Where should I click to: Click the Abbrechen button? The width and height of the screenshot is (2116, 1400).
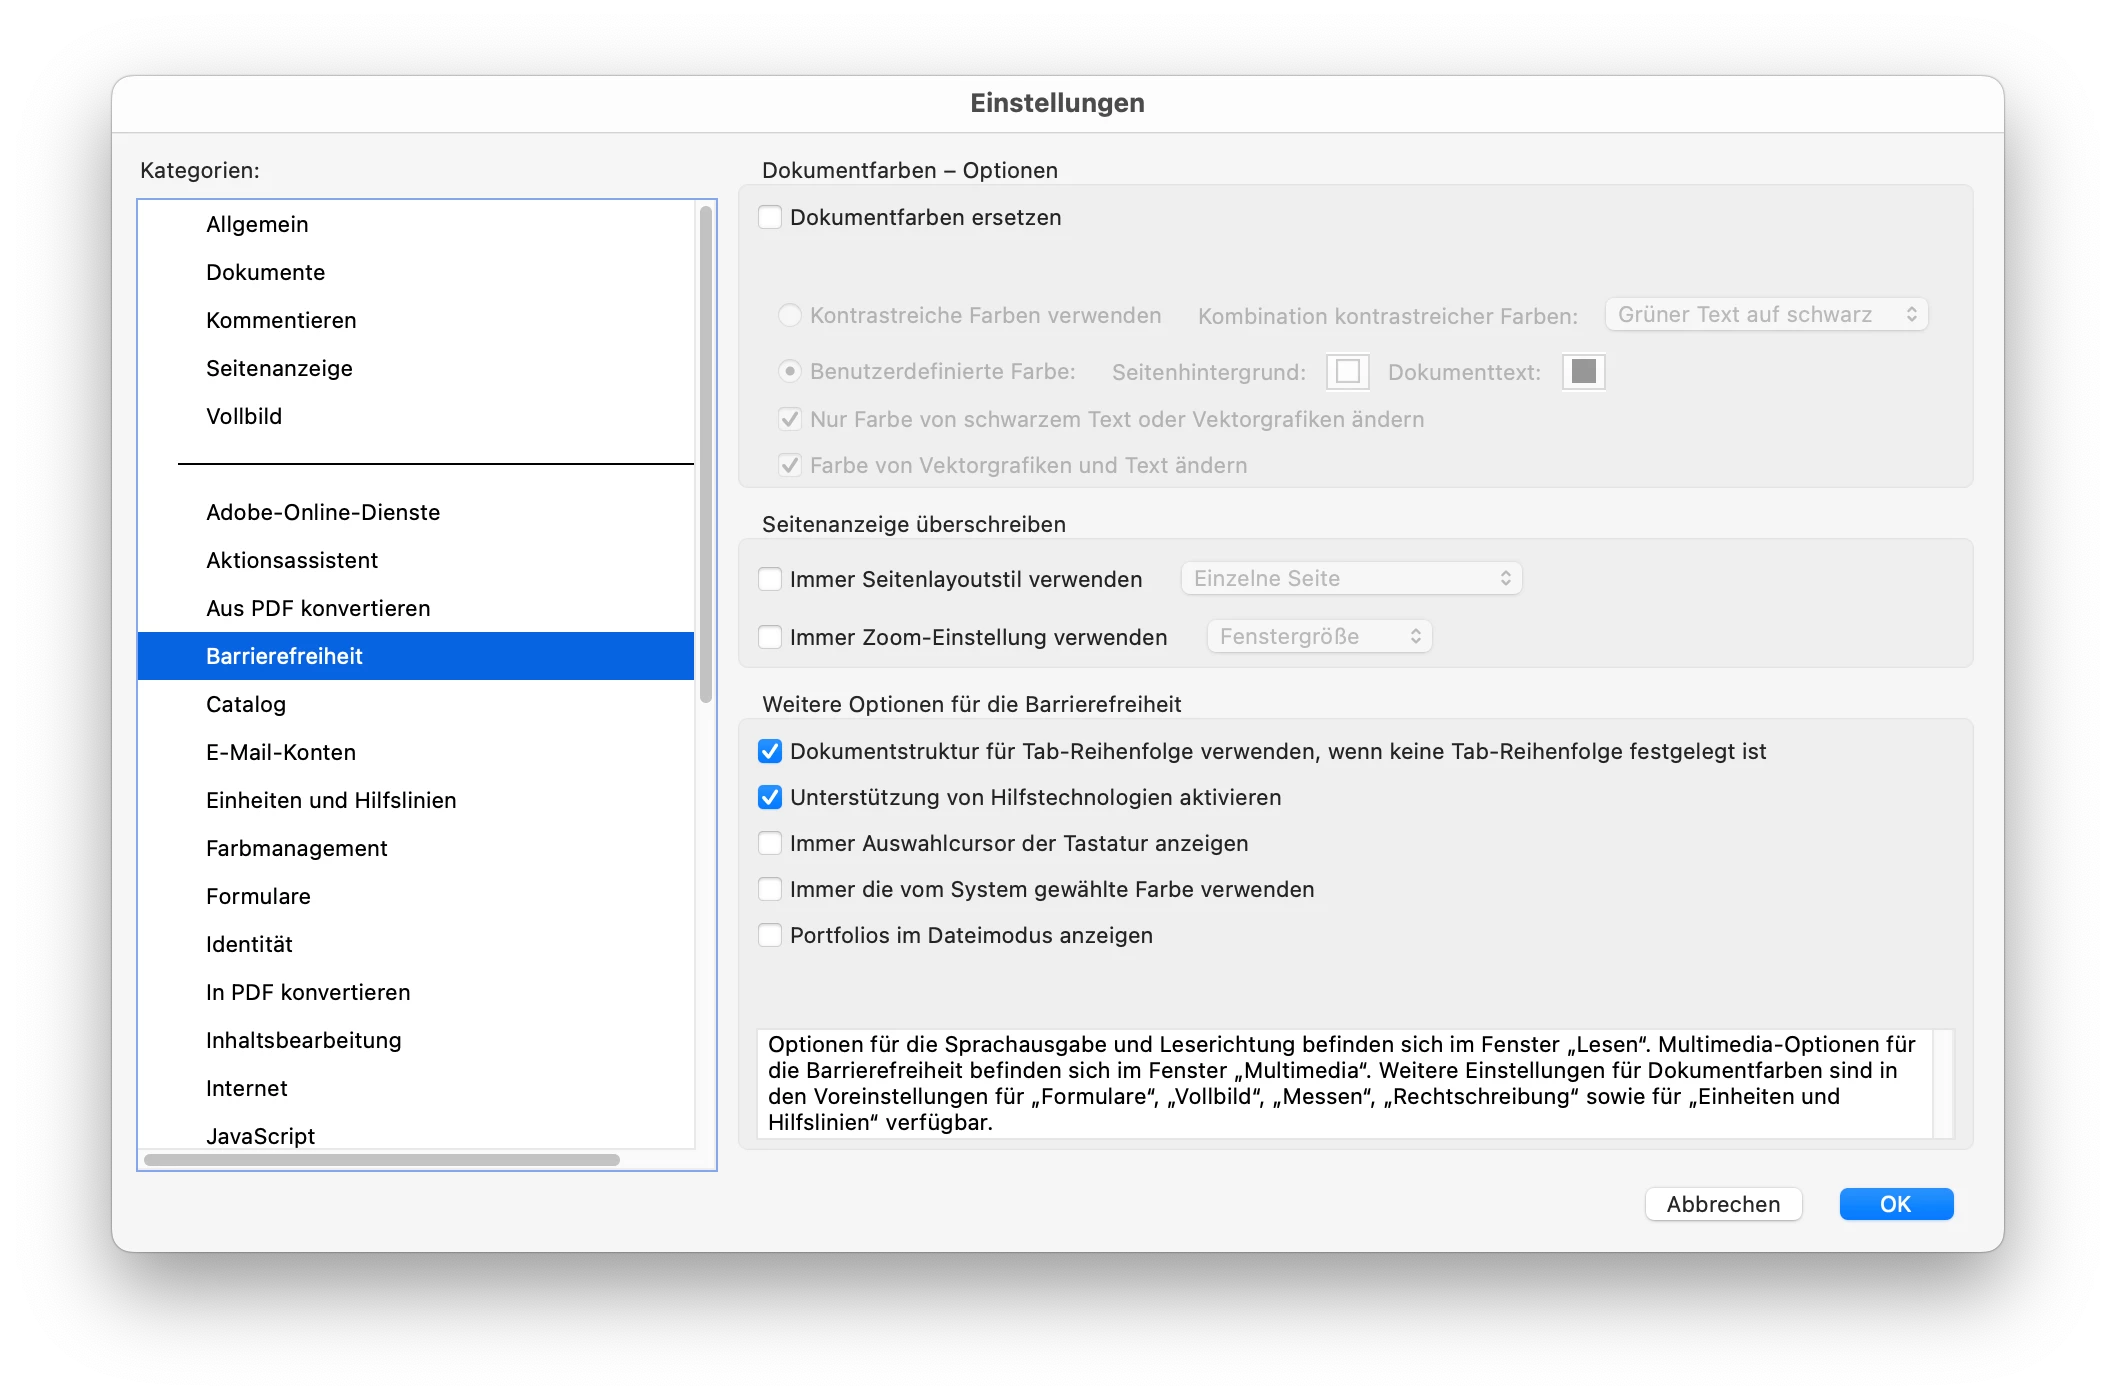click(x=1723, y=1205)
